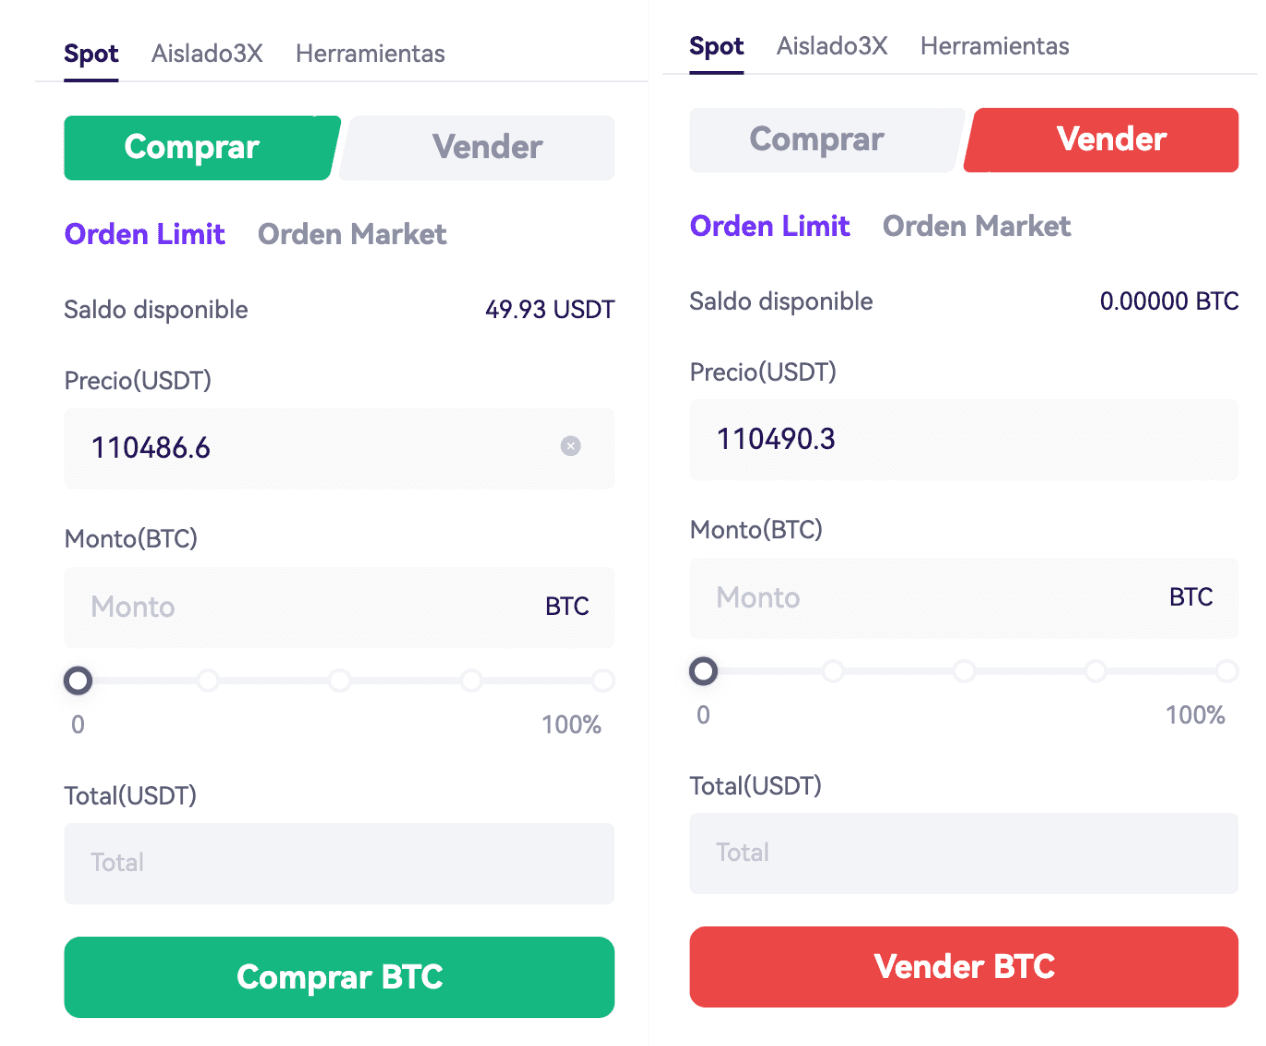Open Herramientas tab in buy panel
Screen dimensions: 1266x1046
tap(370, 54)
